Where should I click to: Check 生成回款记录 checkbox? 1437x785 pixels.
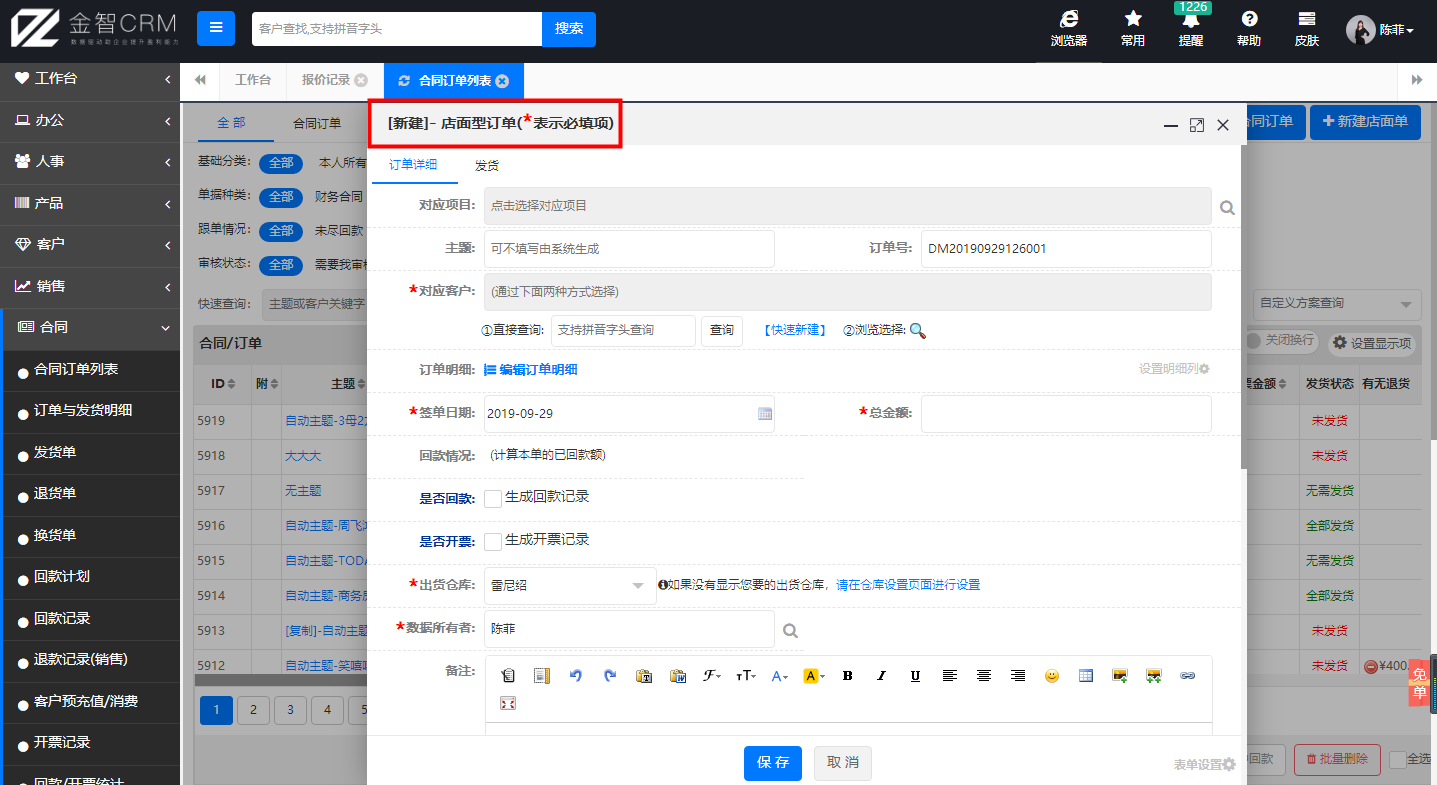click(x=493, y=498)
